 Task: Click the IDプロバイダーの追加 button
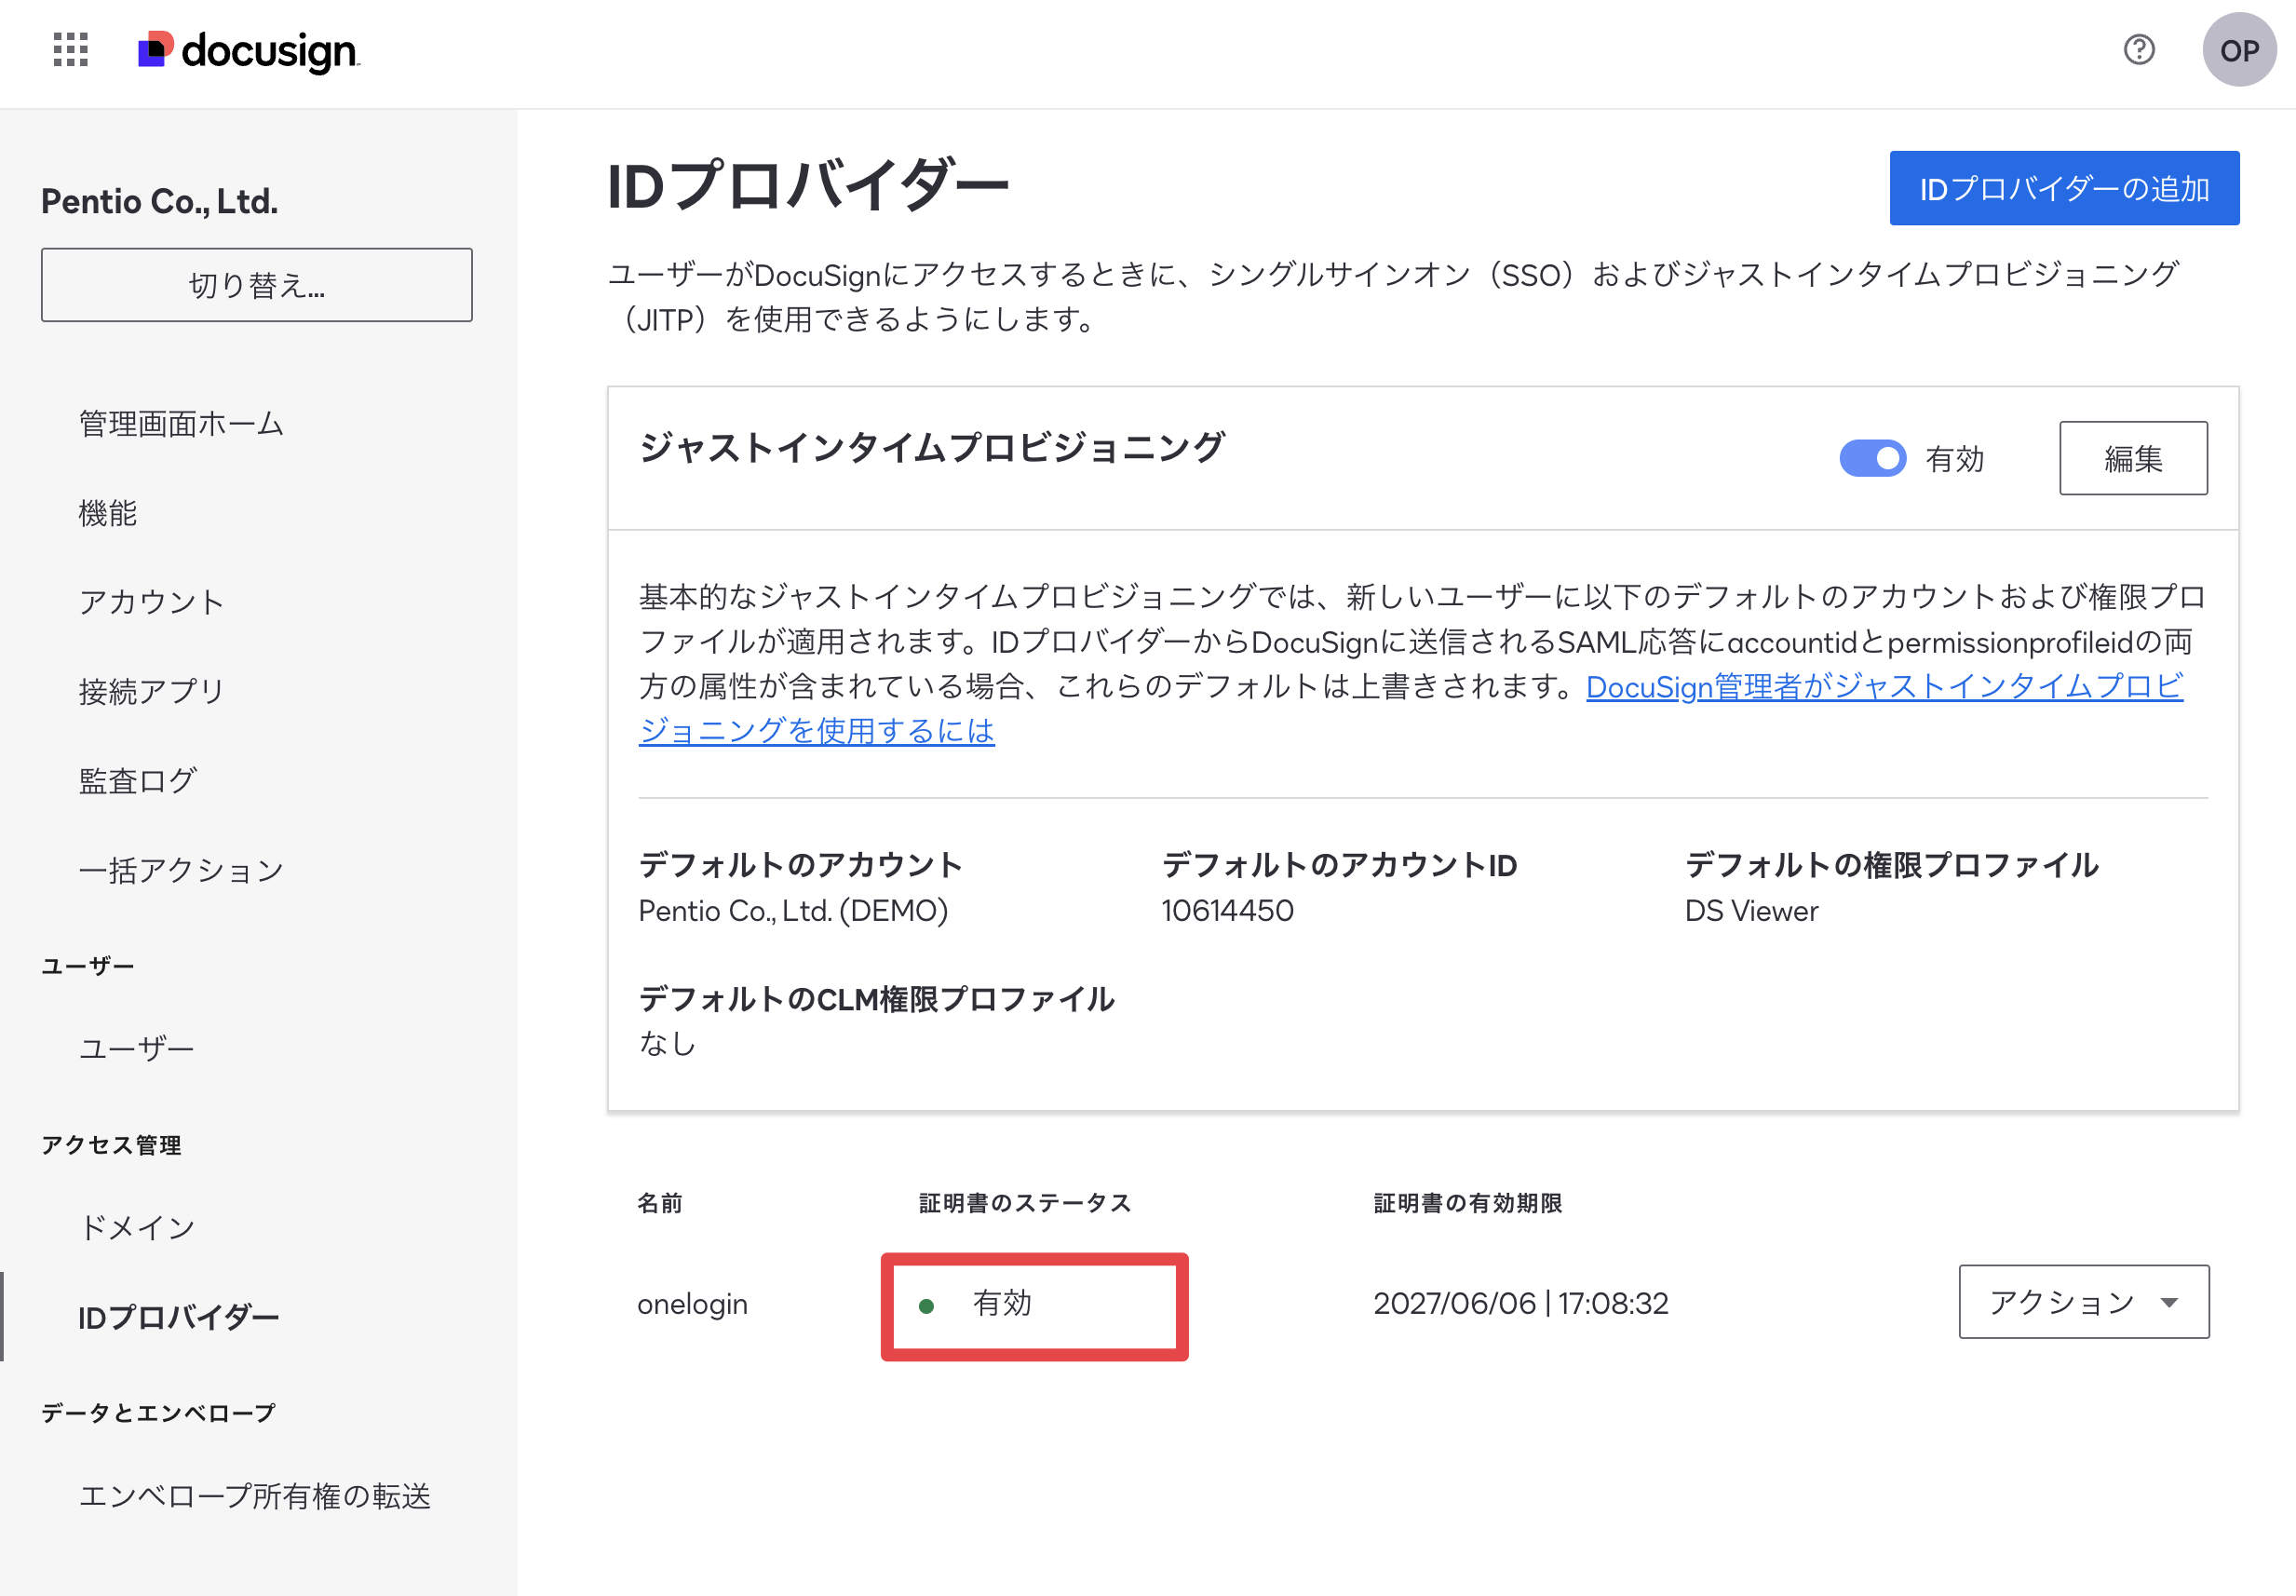[2063, 188]
